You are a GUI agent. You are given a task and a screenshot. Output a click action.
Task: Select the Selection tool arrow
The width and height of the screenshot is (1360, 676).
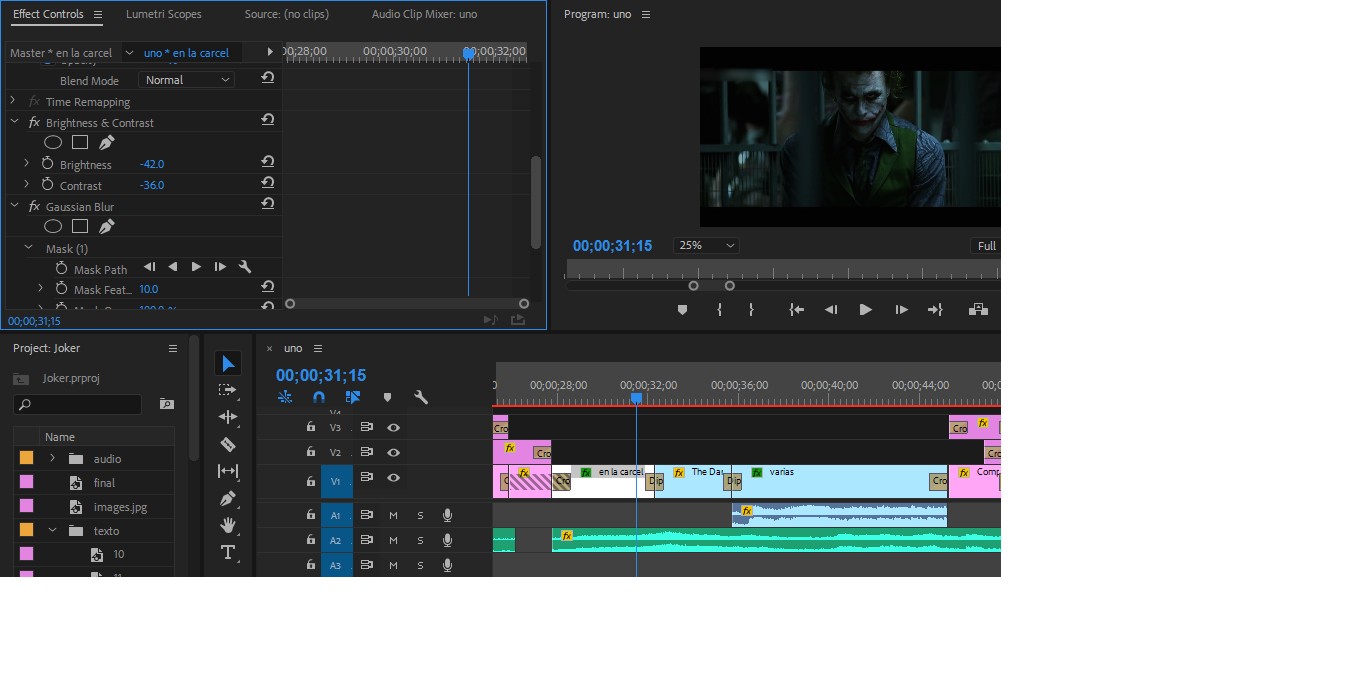[228, 363]
